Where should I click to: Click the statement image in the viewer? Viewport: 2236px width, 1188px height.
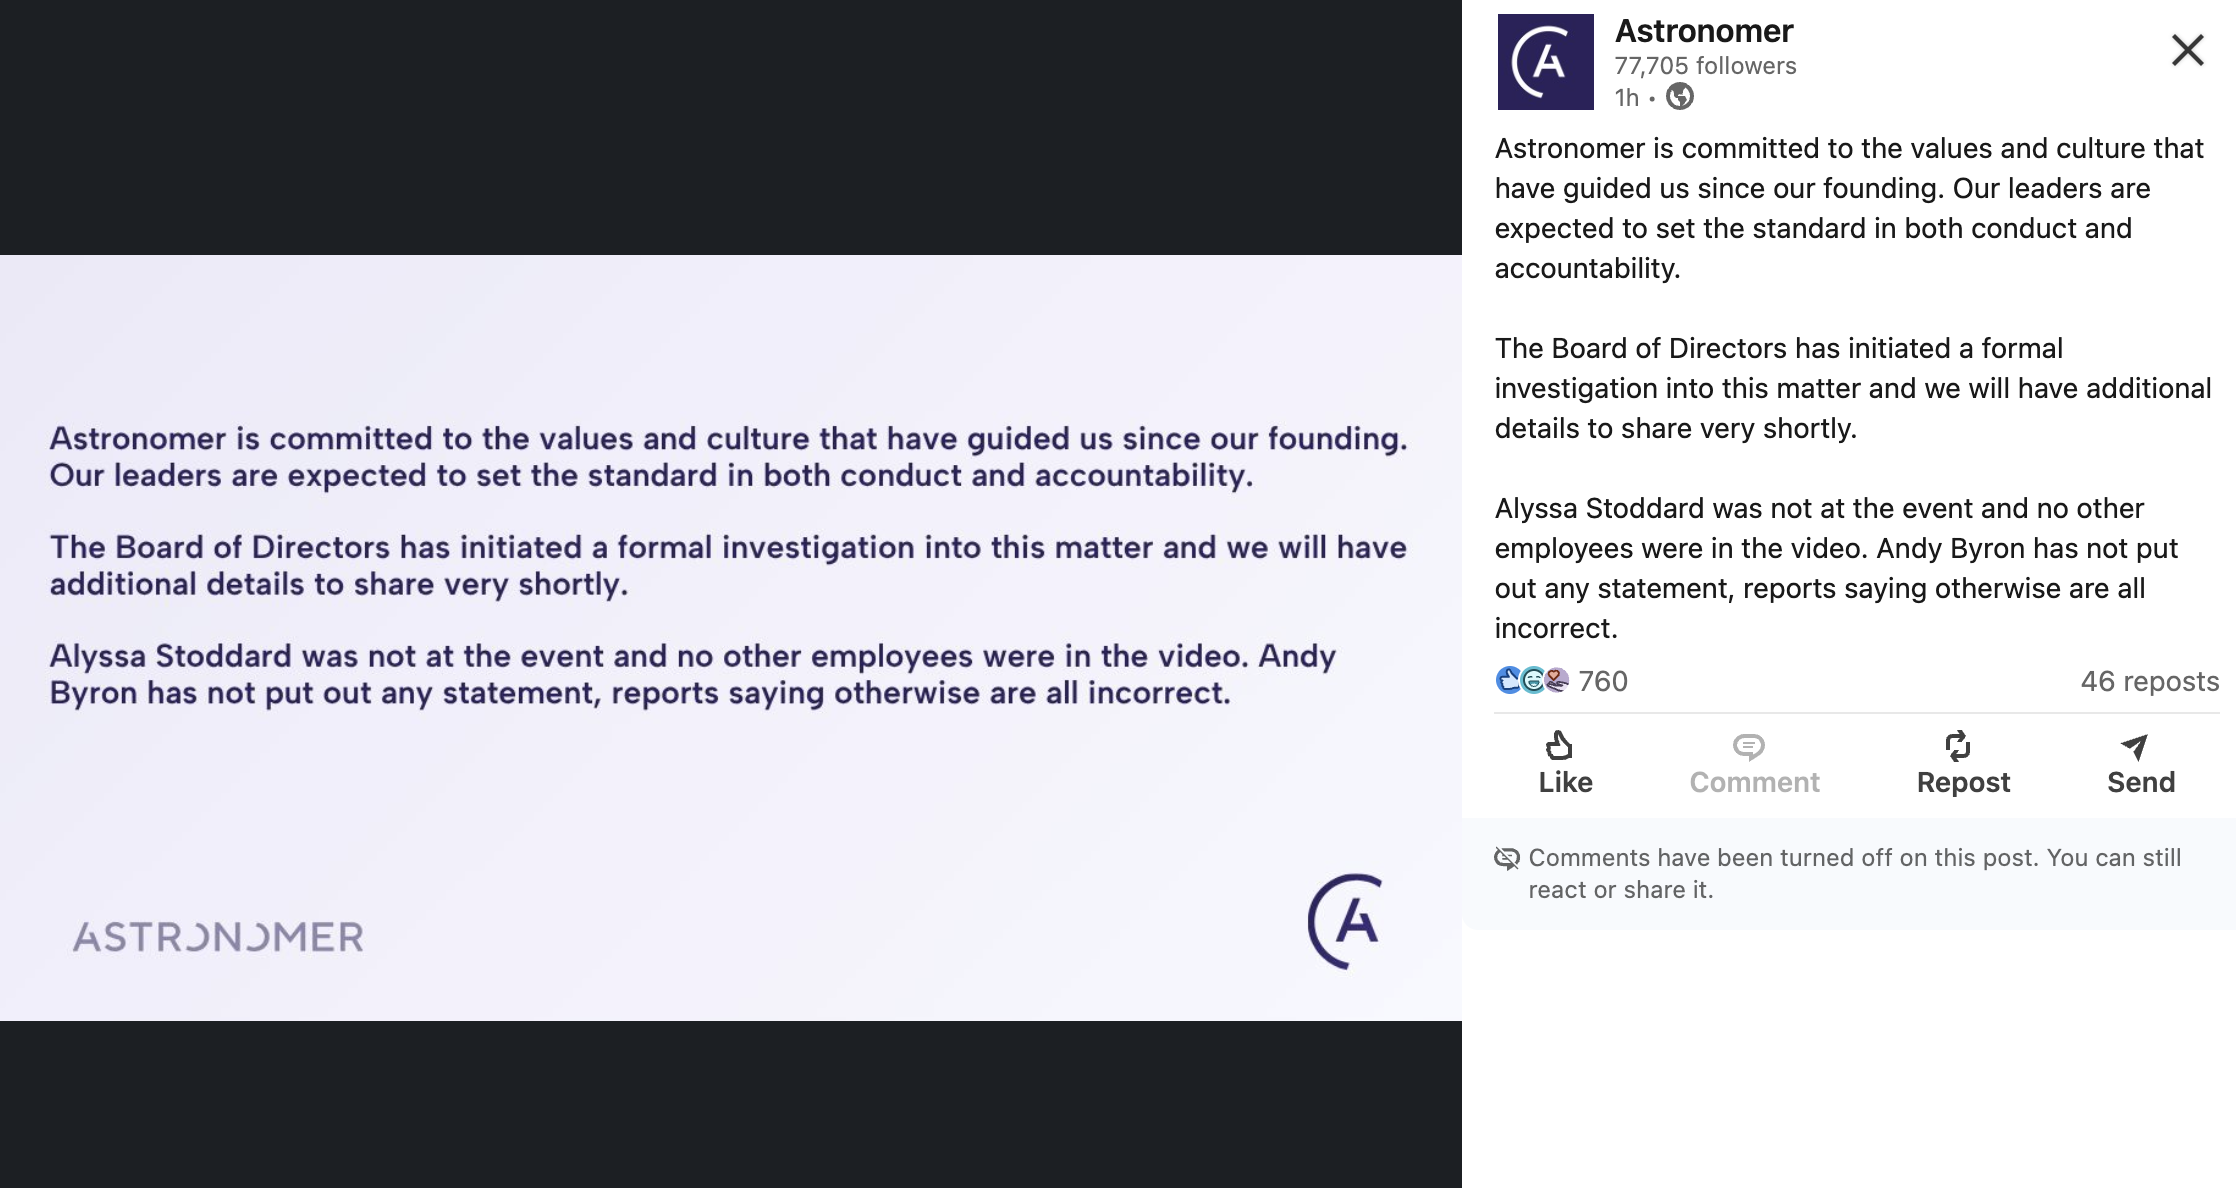click(x=731, y=638)
